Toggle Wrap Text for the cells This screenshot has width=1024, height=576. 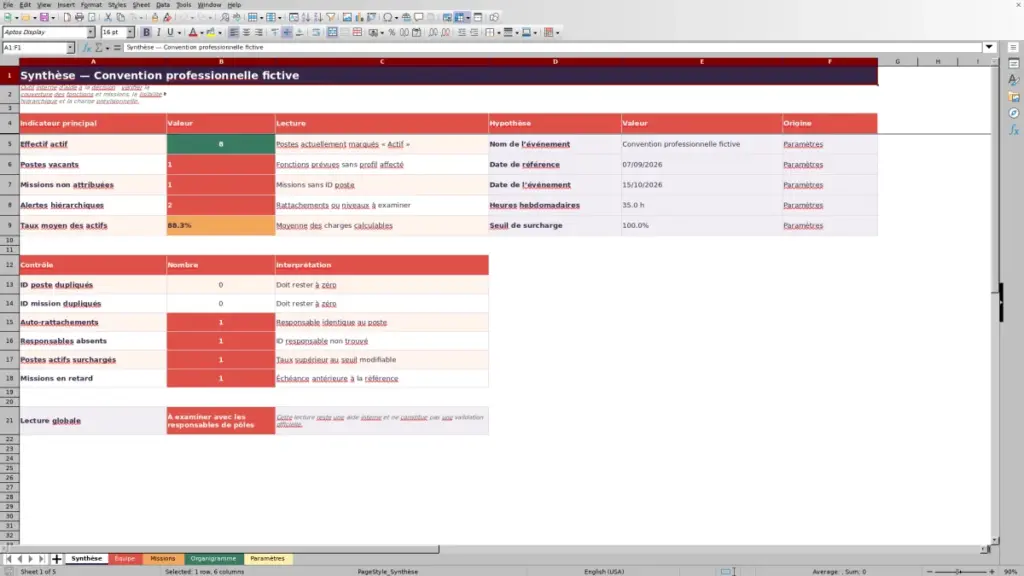click(316, 33)
